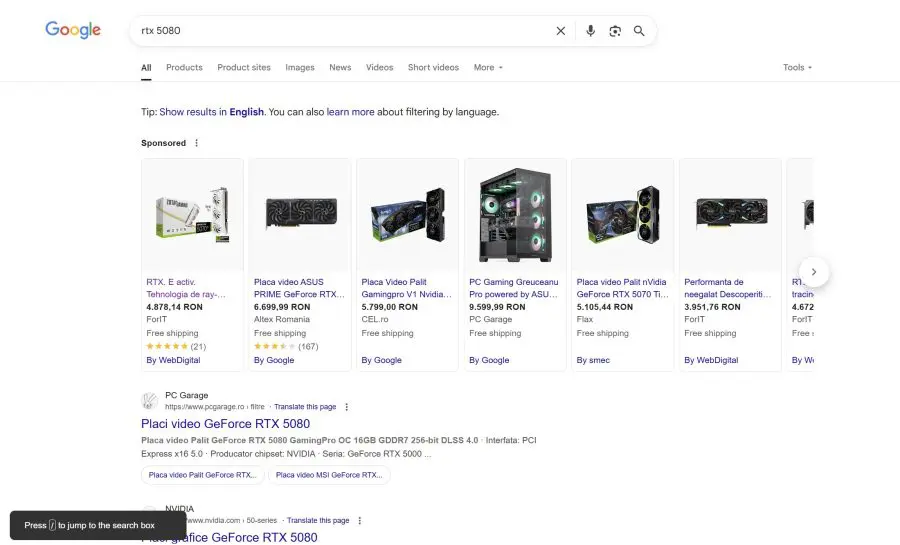This screenshot has height=545, width=900.
Task: Click By Google under PC Garage card
Action: click(489, 360)
